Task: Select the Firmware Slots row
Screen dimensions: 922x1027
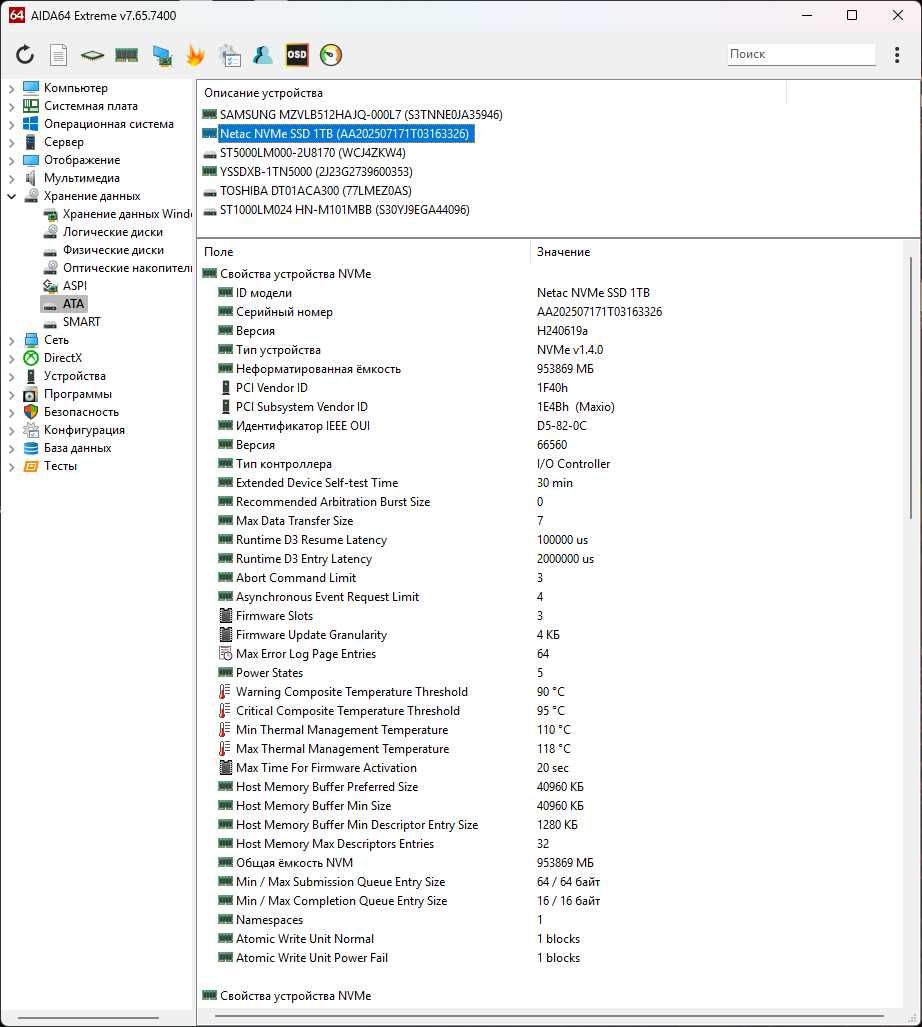Action: coord(549,616)
